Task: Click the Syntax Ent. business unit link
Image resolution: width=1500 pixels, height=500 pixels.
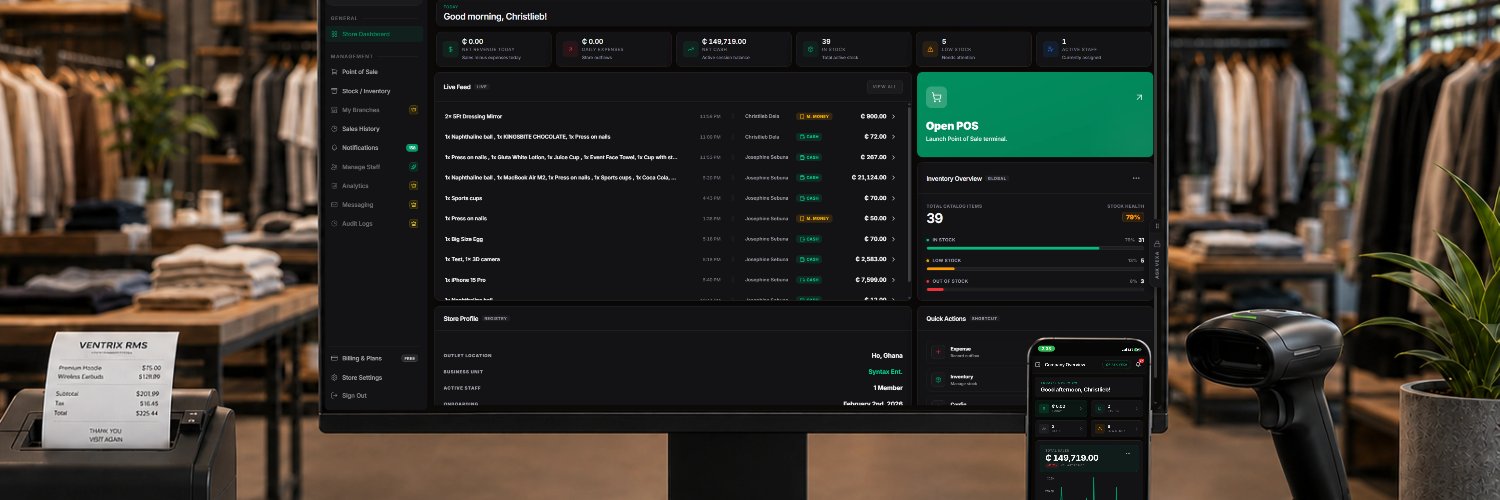Action: 885,371
